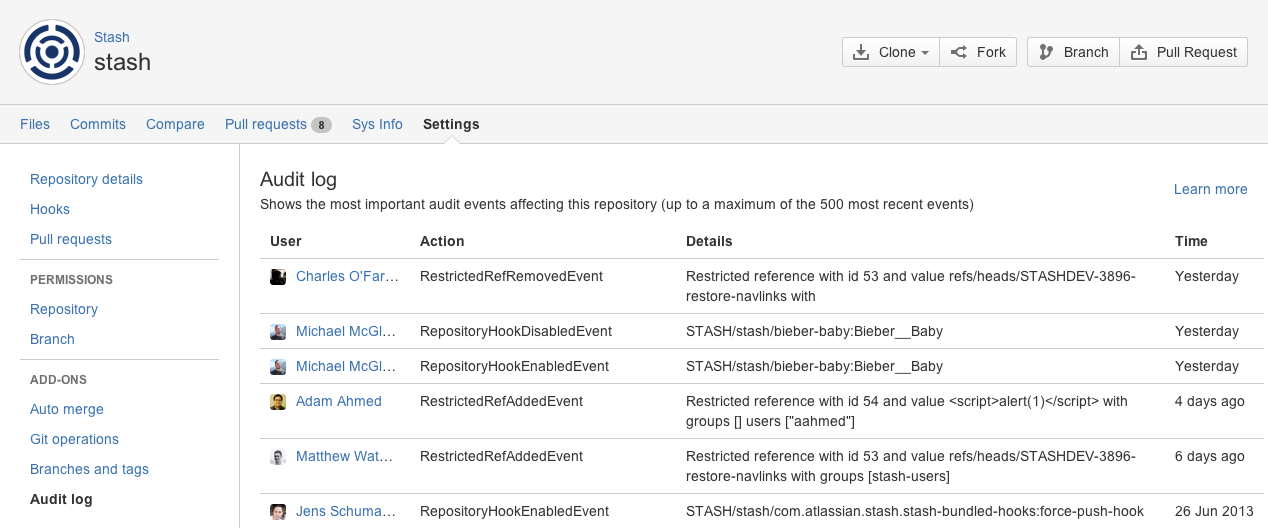Select Audit log in sidebar
This screenshot has width=1268, height=528.
pos(61,499)
